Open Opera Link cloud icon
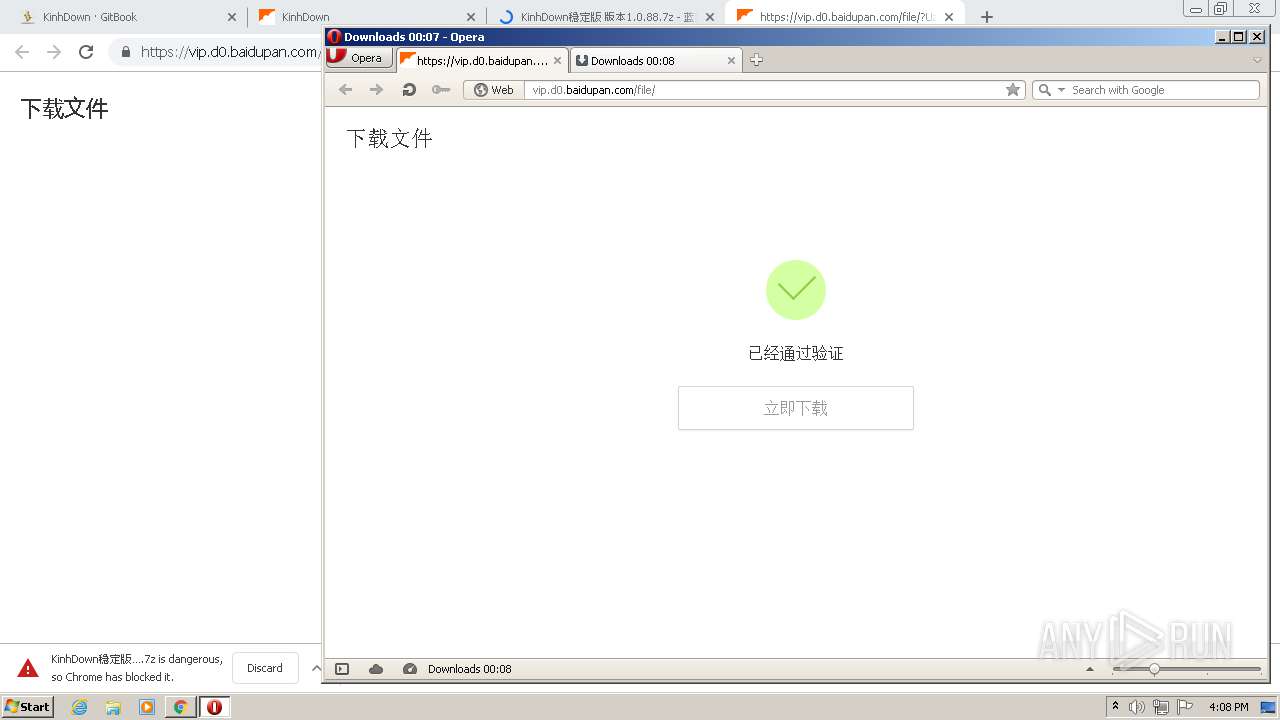This screenshot has height=720, width=1280. (x=376, y=669)
